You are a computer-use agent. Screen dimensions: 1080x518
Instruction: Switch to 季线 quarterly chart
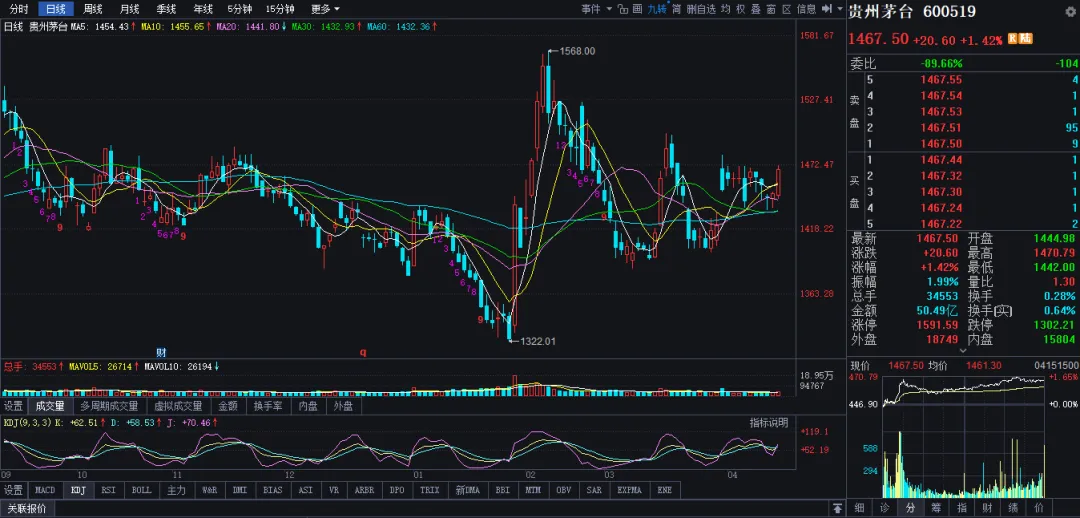[166, 9]
